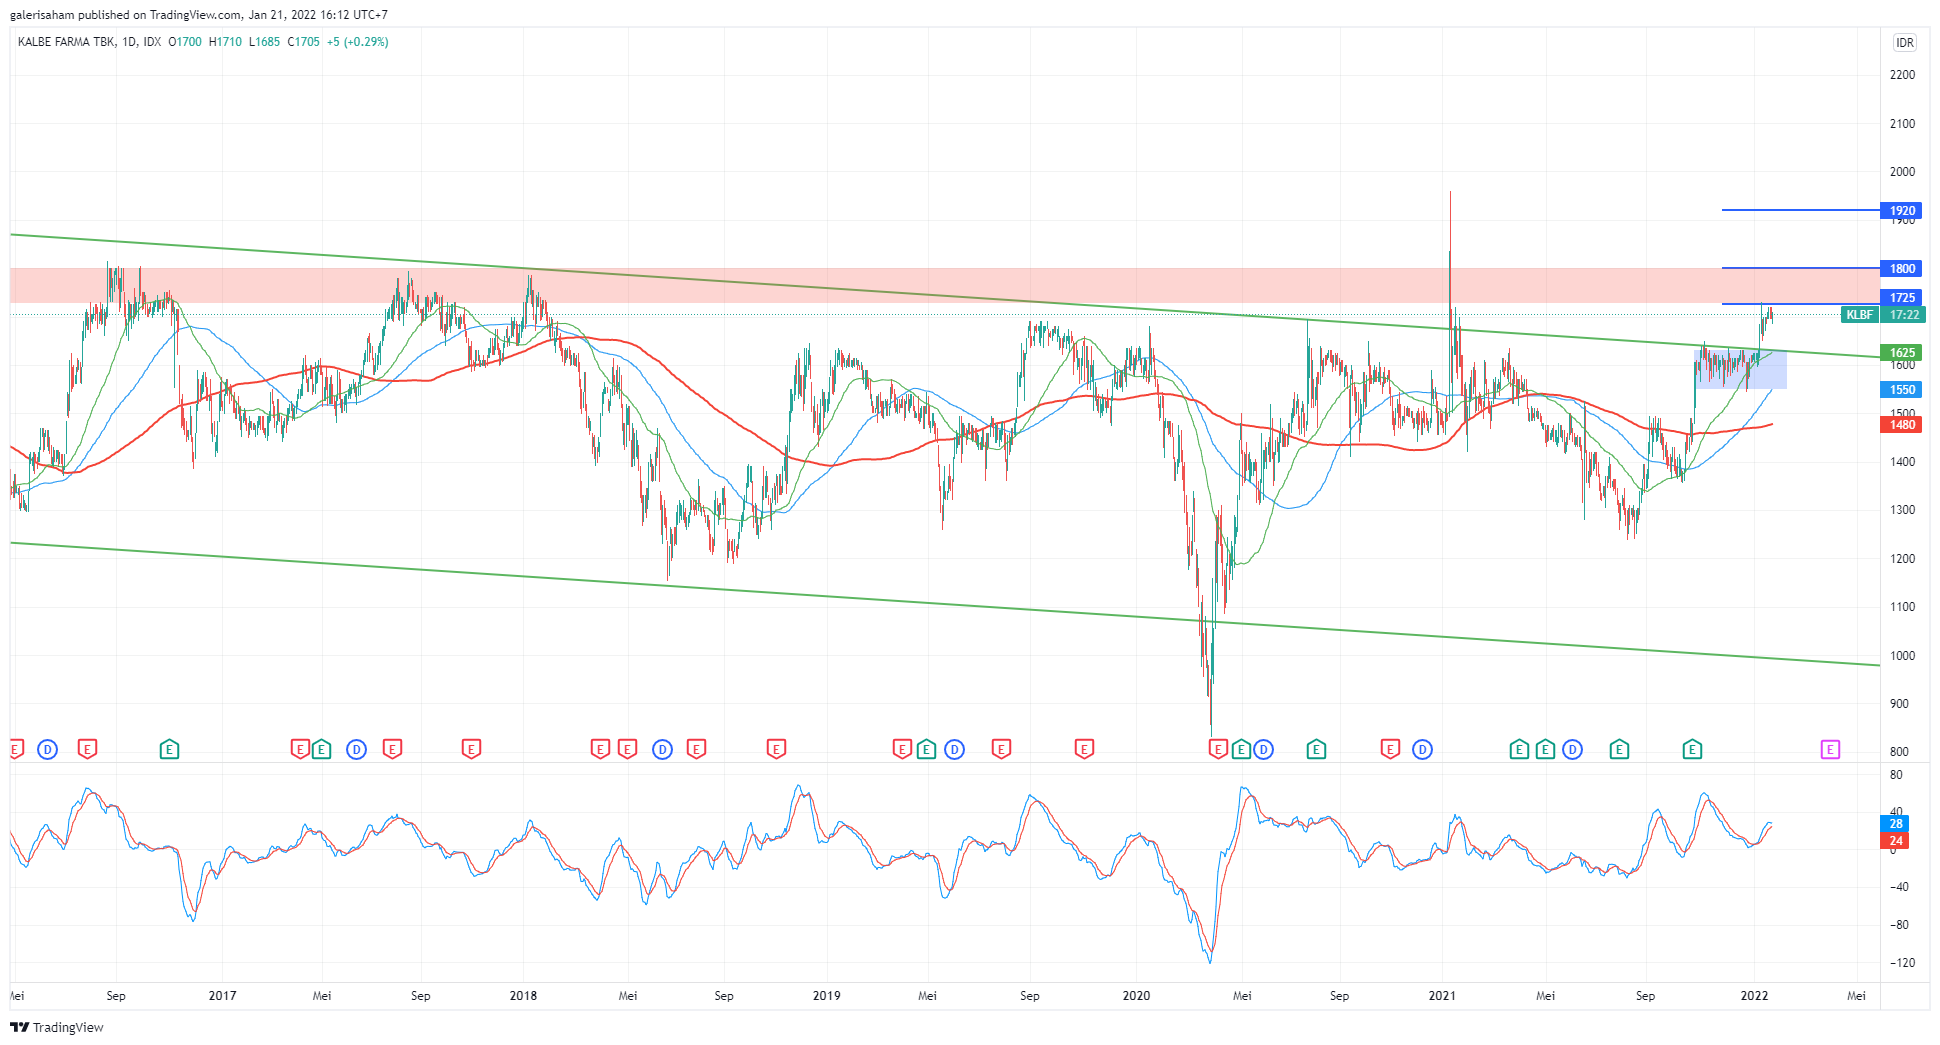Click the blue 1550 moving average label
Image resolution: width=1940 pixels, height=1045 pixels.
(1901, 390)
